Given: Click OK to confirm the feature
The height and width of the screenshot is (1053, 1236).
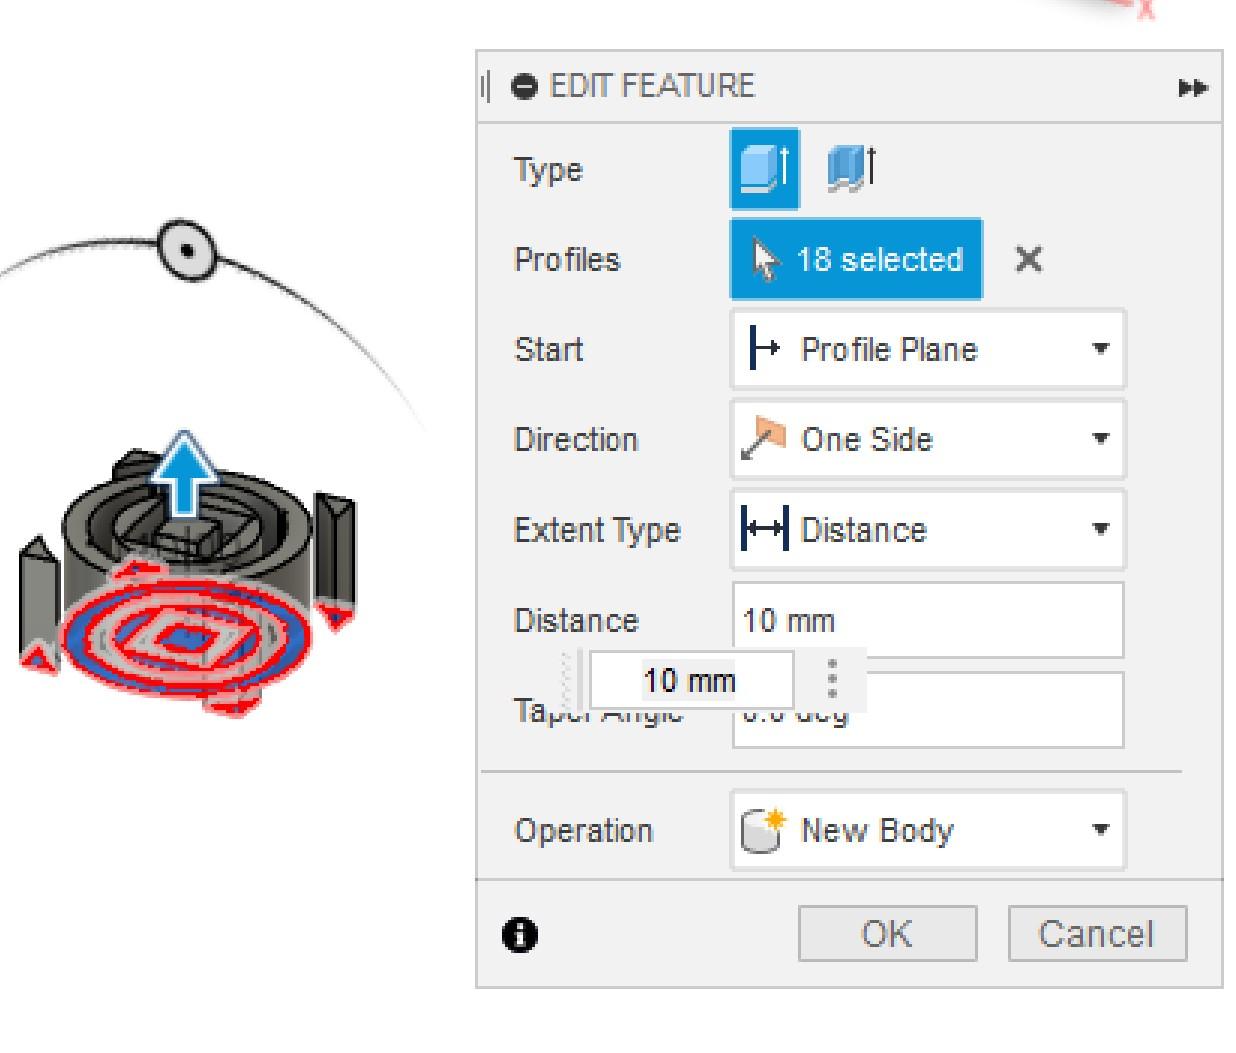Looking at the screenshot, I should (x=887, y=934).
